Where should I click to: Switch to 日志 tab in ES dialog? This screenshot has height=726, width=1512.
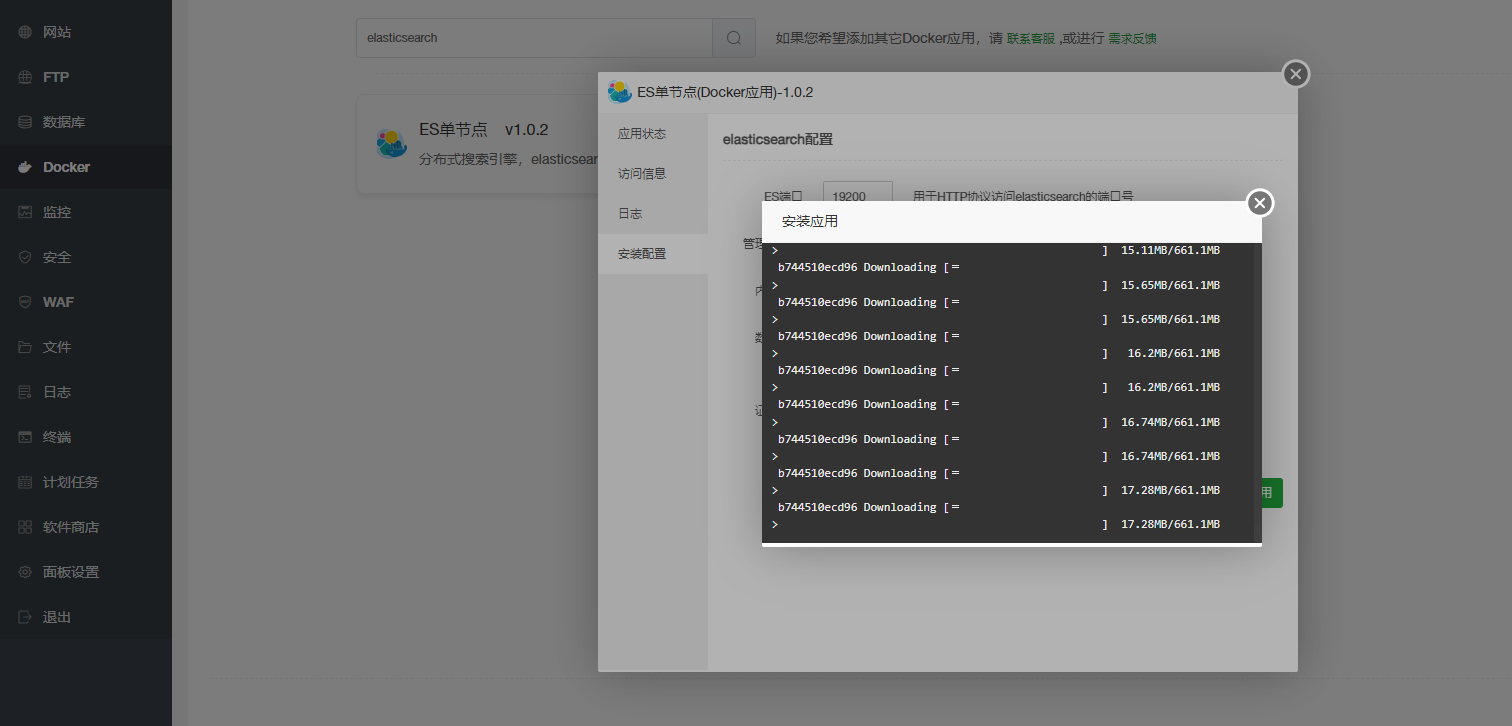pos(653,214)
